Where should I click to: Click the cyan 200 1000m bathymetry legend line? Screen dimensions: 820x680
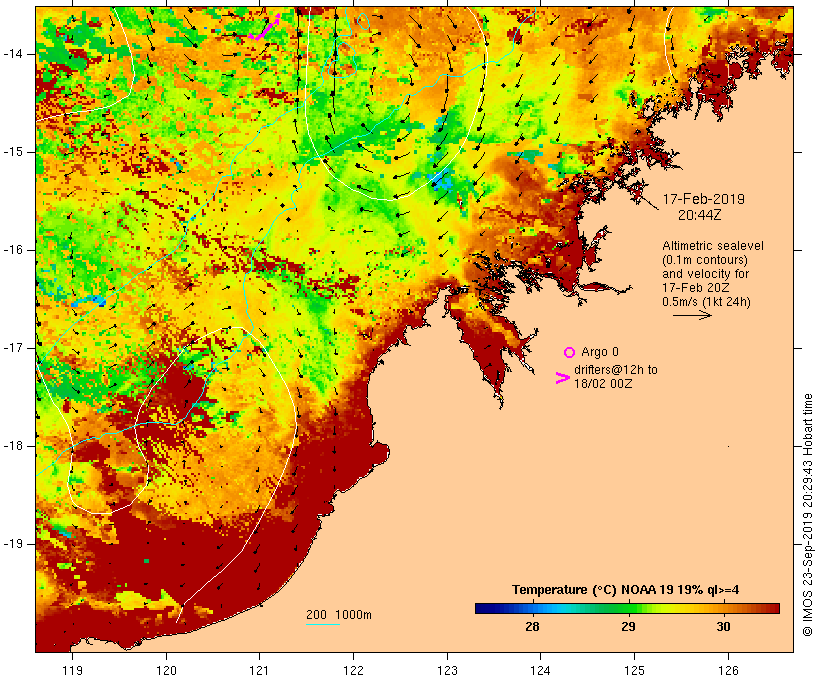[323, 624]
